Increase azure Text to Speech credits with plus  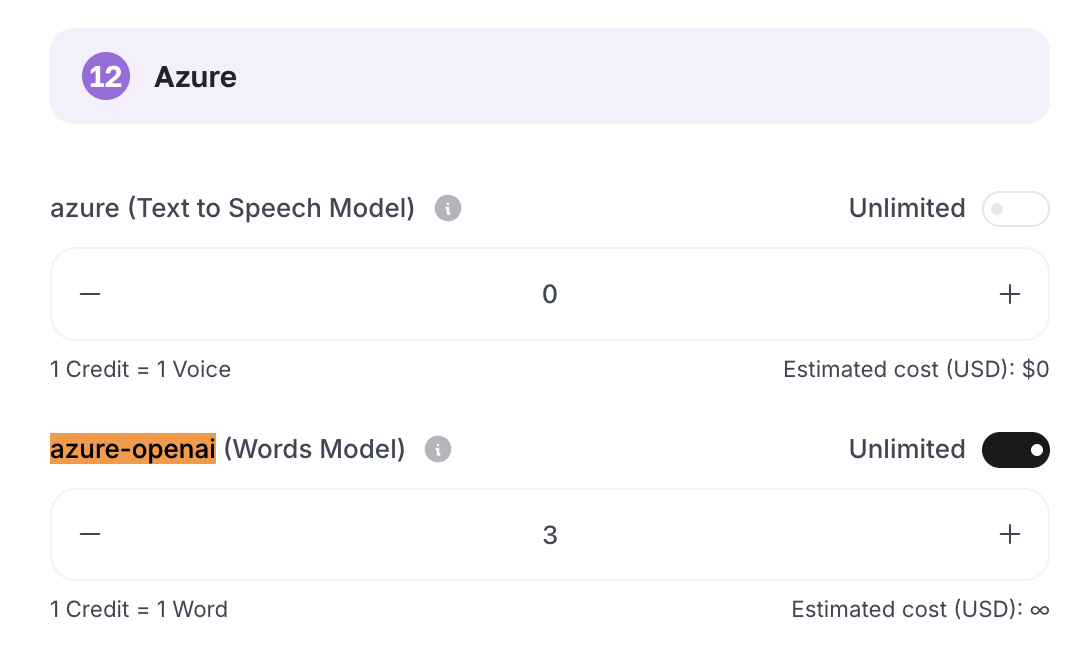(1009, 294)
